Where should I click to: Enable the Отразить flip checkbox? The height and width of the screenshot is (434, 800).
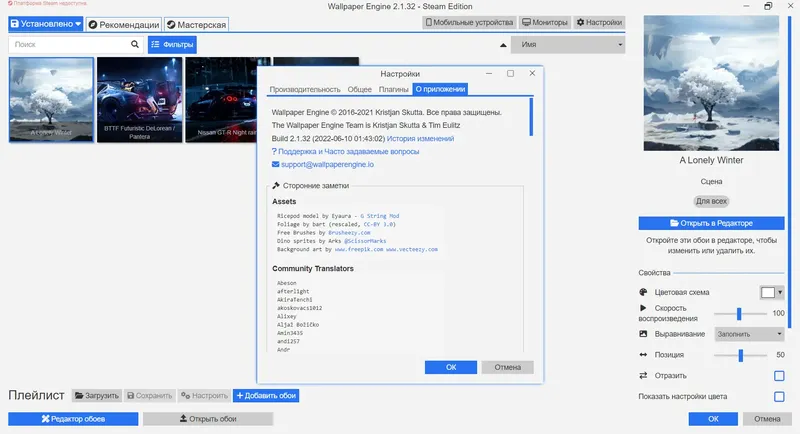point(779,376)
